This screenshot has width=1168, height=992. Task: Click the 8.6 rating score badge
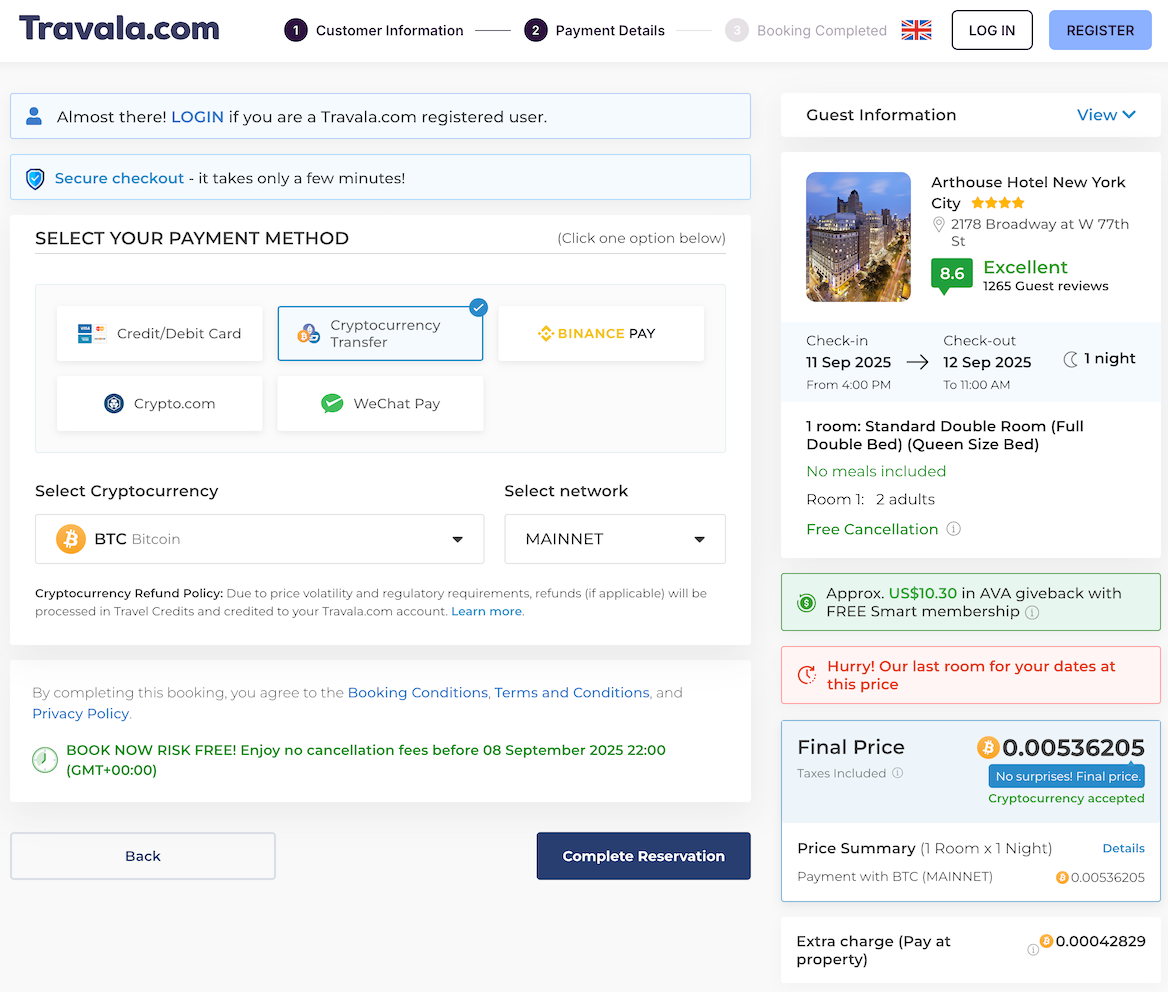pos(951,274)
